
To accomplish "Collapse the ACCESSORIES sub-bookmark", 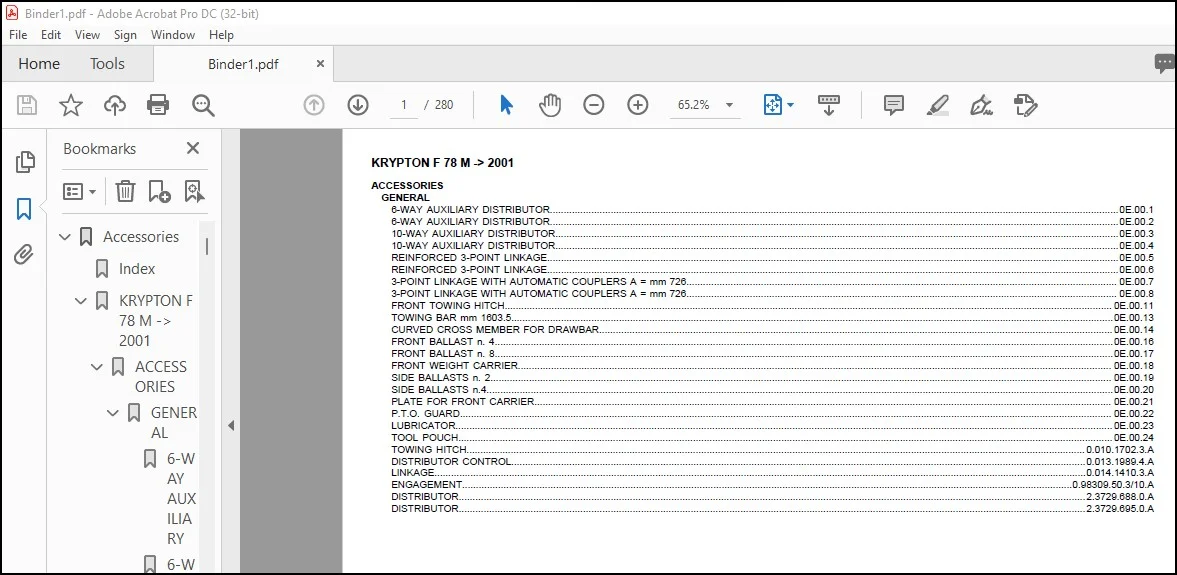I will [97, 367].
